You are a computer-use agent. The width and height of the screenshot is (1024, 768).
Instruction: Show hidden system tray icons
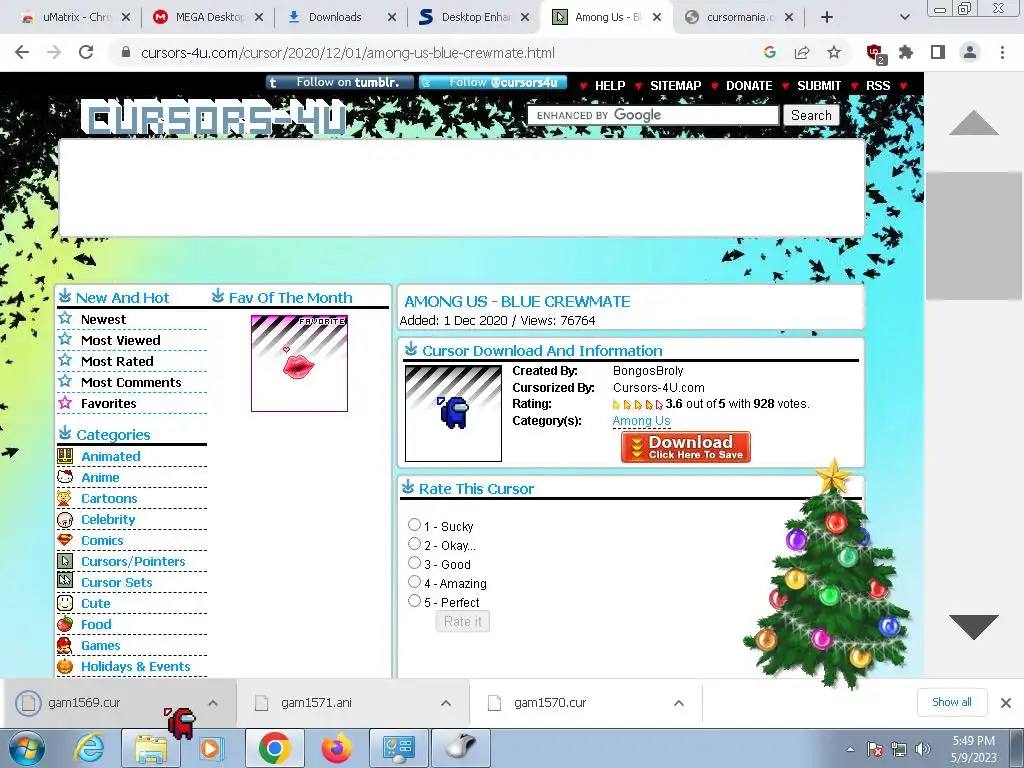coord(850,749)
